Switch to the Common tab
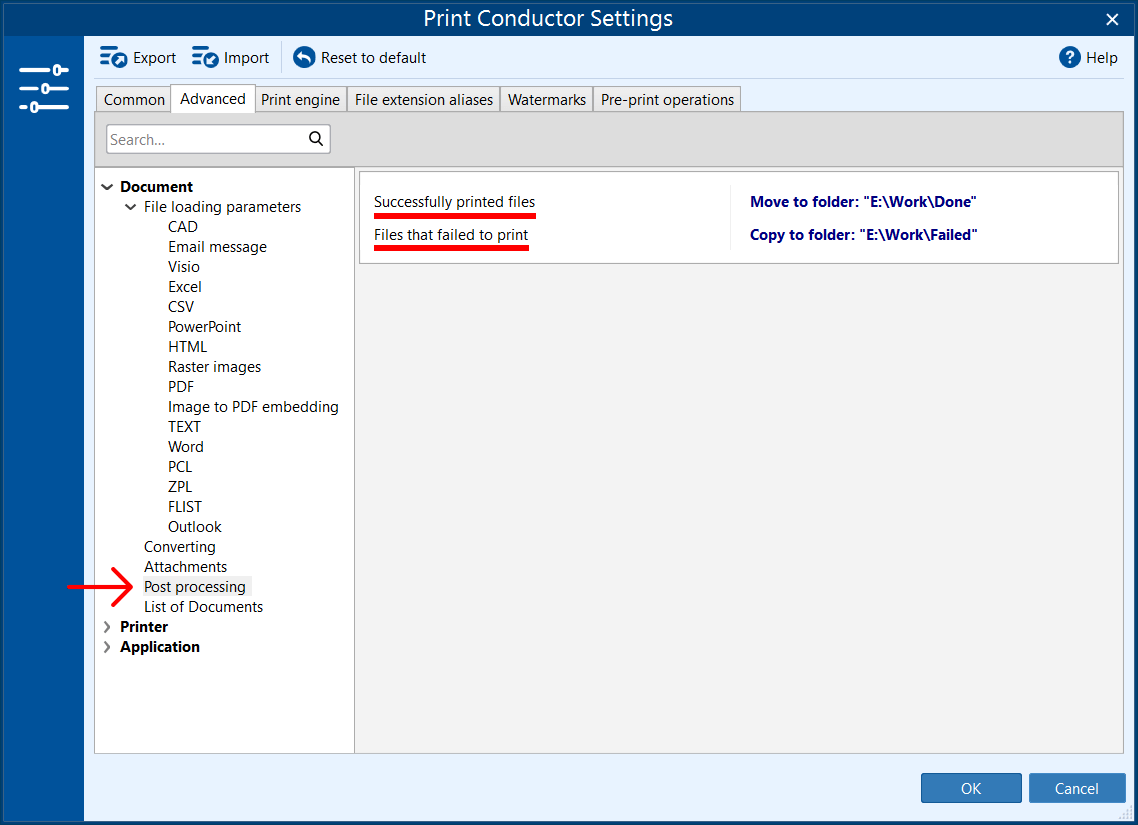Viewport: 1138px width, 825px height. 134,100
